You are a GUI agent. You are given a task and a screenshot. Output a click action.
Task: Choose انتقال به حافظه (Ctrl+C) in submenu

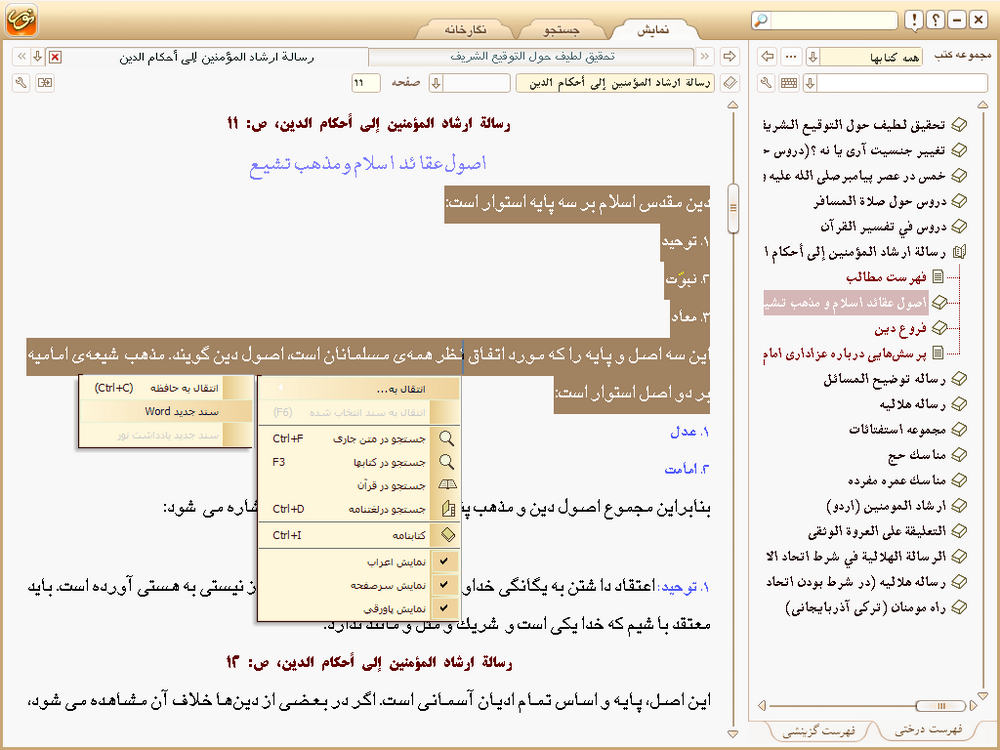coord(166,388)
